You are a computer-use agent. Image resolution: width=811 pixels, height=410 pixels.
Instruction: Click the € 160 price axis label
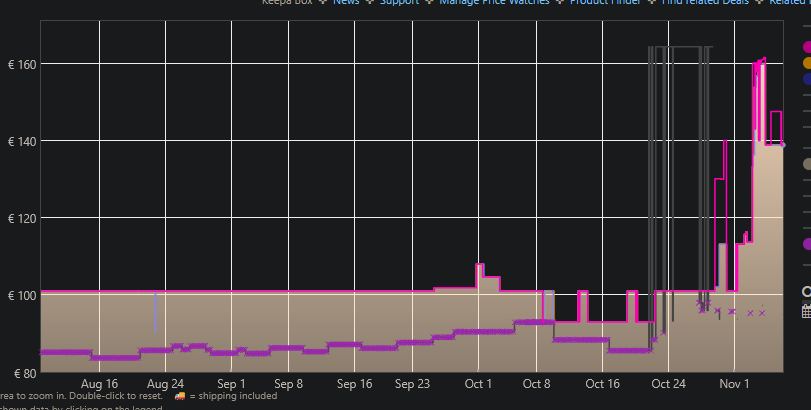click(x=22, y=64)
